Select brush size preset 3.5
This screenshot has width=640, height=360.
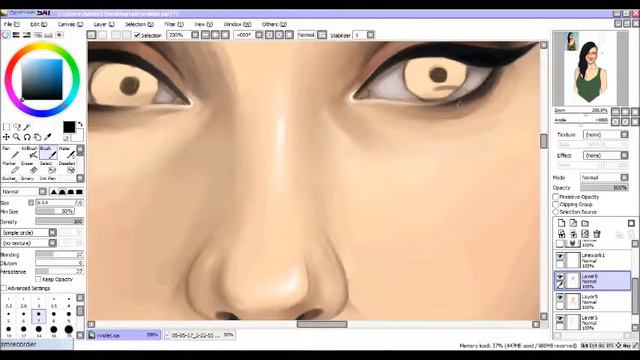pos(53,302)
